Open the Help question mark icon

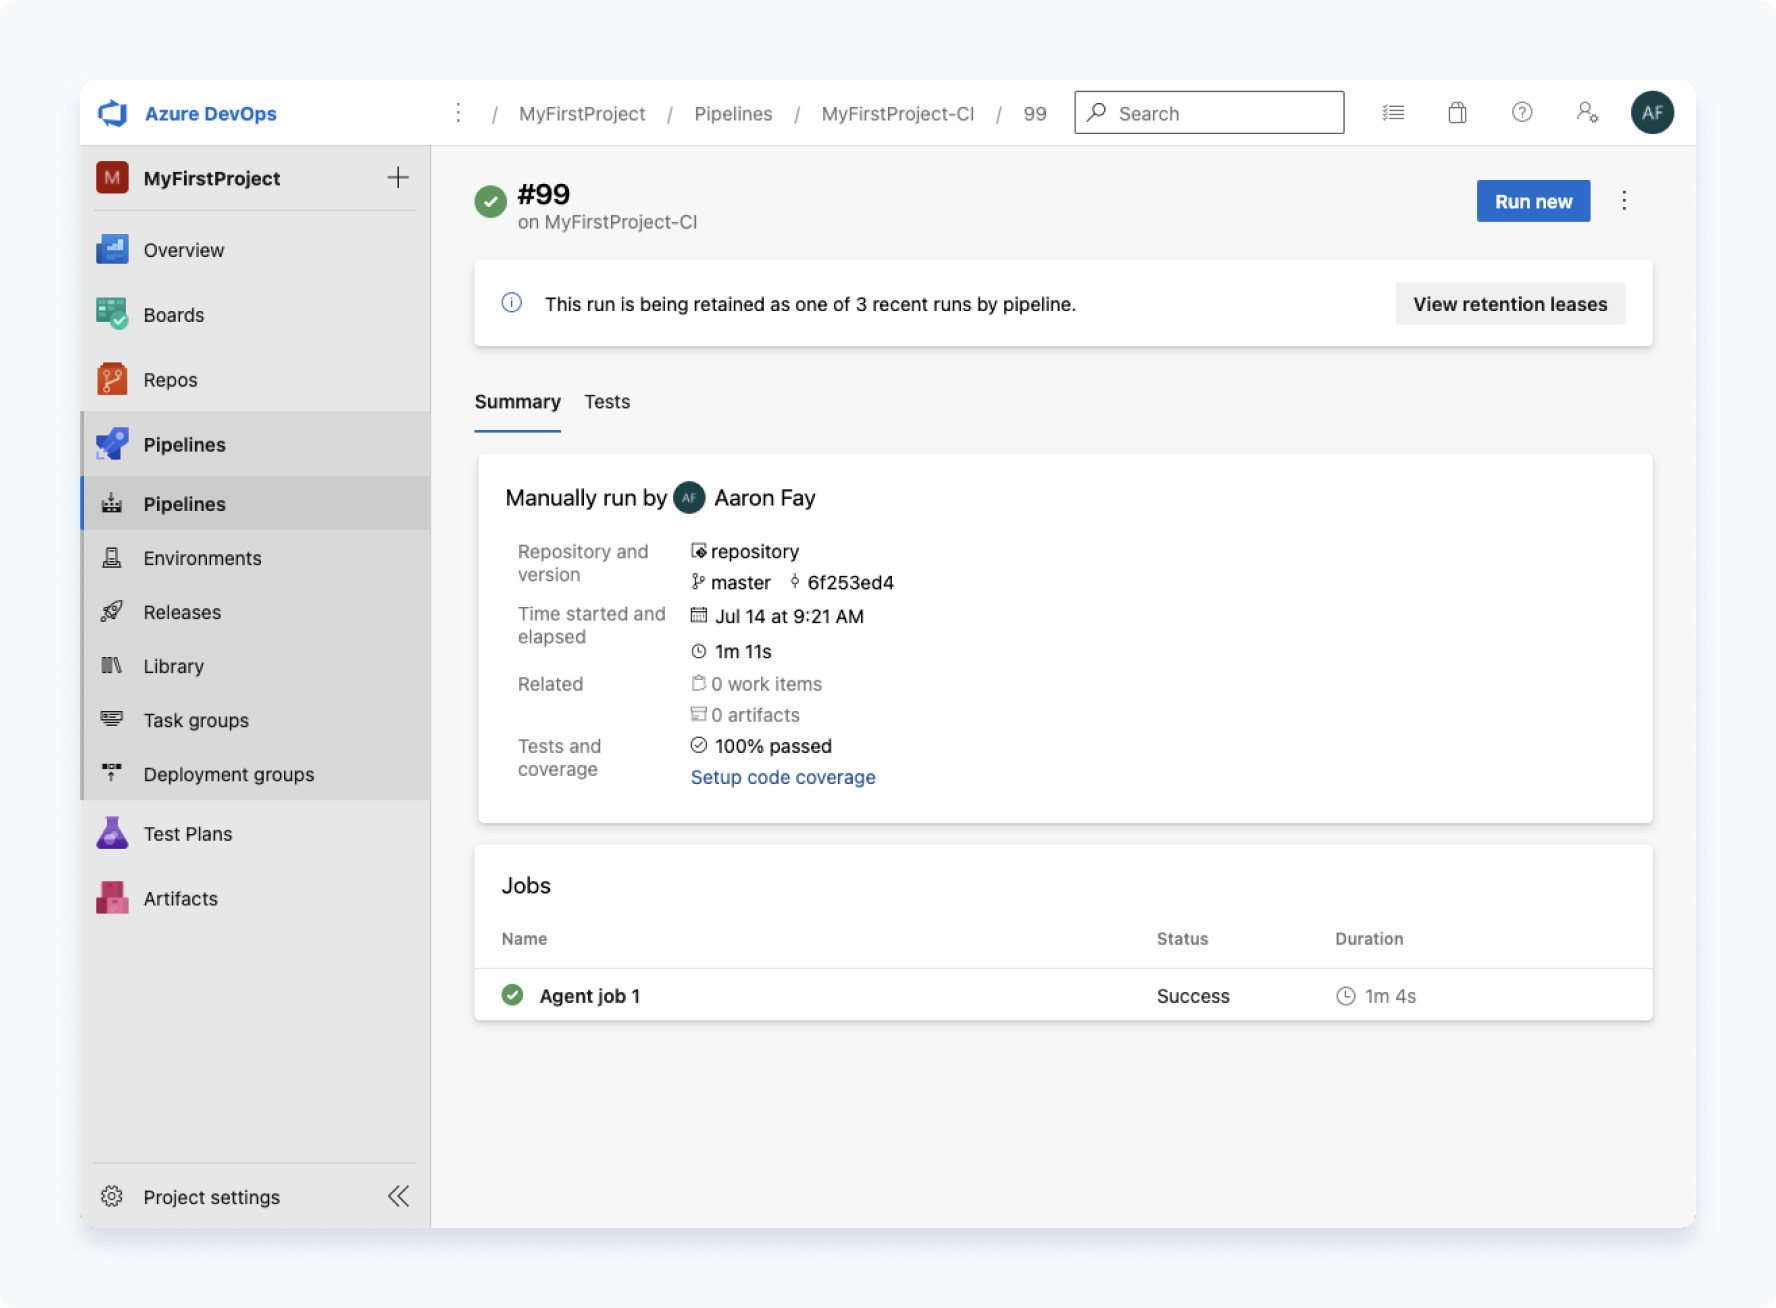point(1521,113)
